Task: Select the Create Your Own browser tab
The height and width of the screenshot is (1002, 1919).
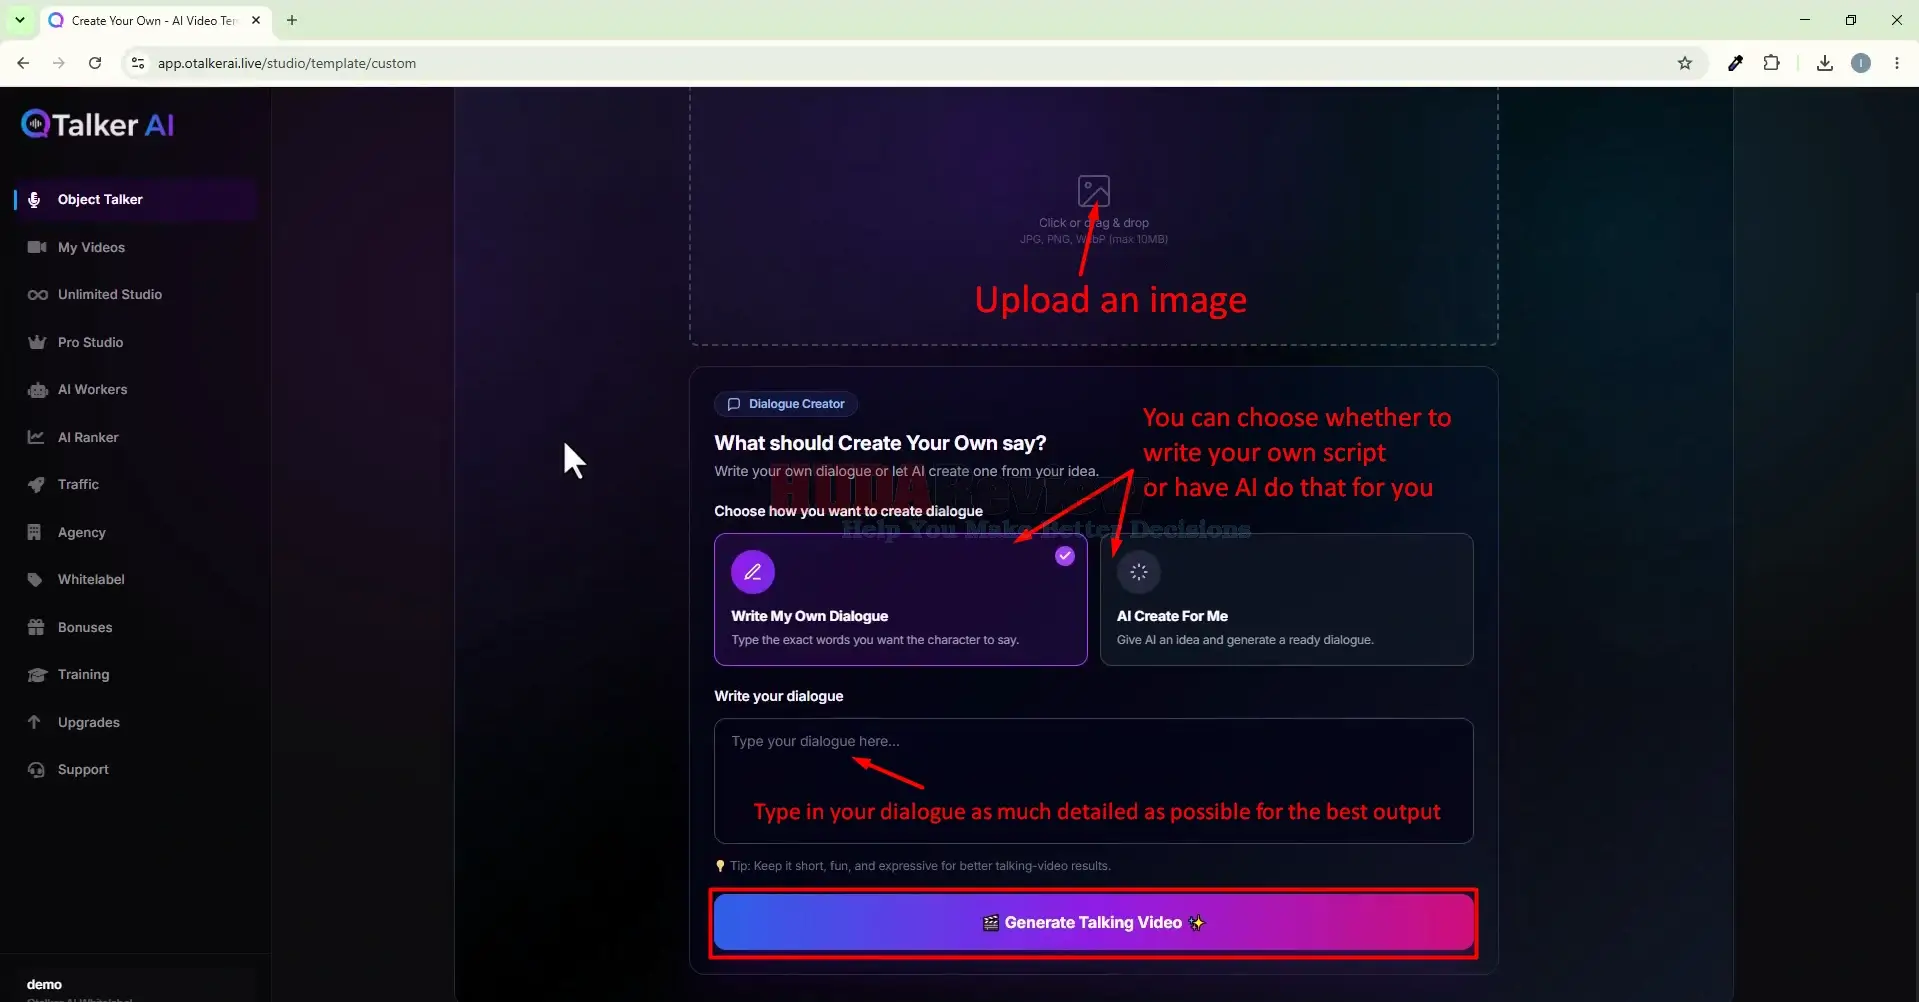Action: click(x=156, y=20)
